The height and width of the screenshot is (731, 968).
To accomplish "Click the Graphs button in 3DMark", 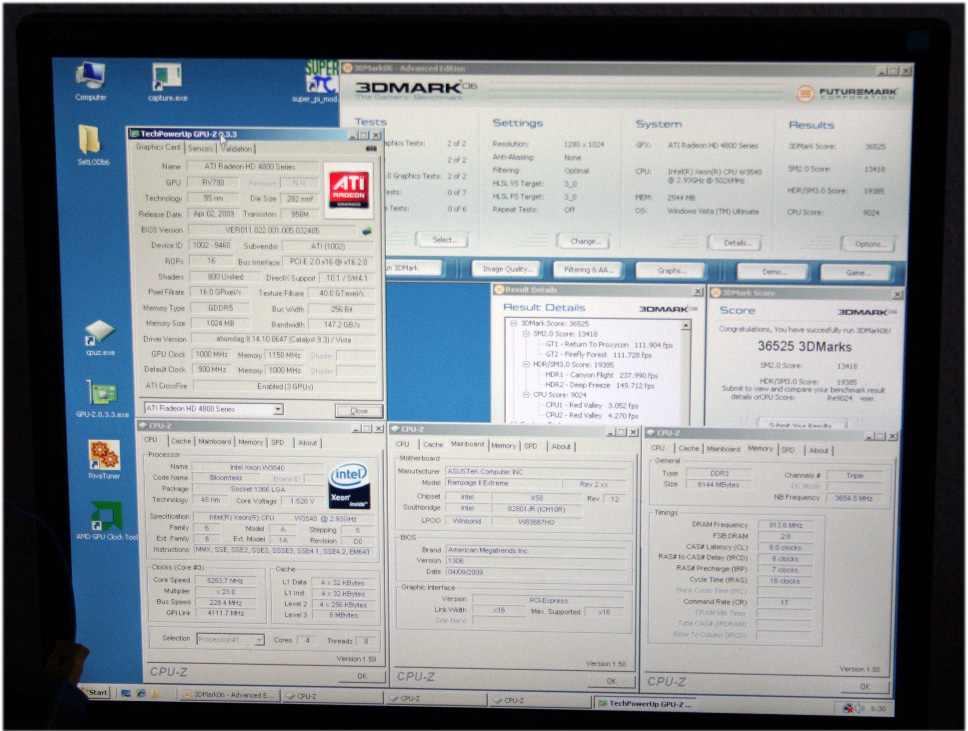I will (x=670, y=270).
